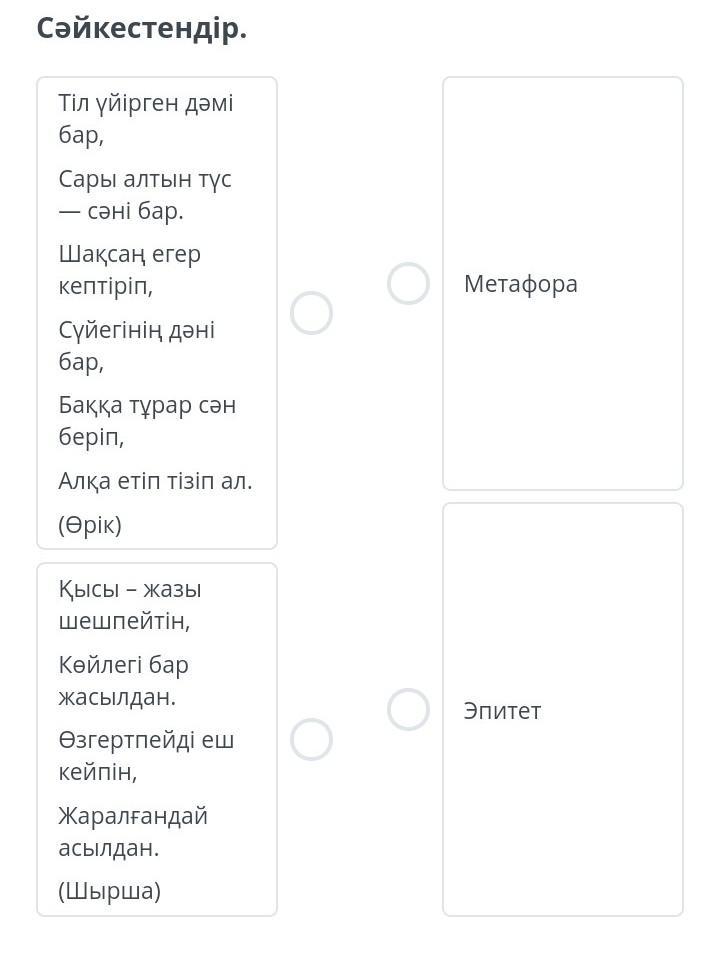The image size is (706, 953).
Task: Select the connector circle next to Эпитет
Action: pyautogui.click(x=408, y=710)
